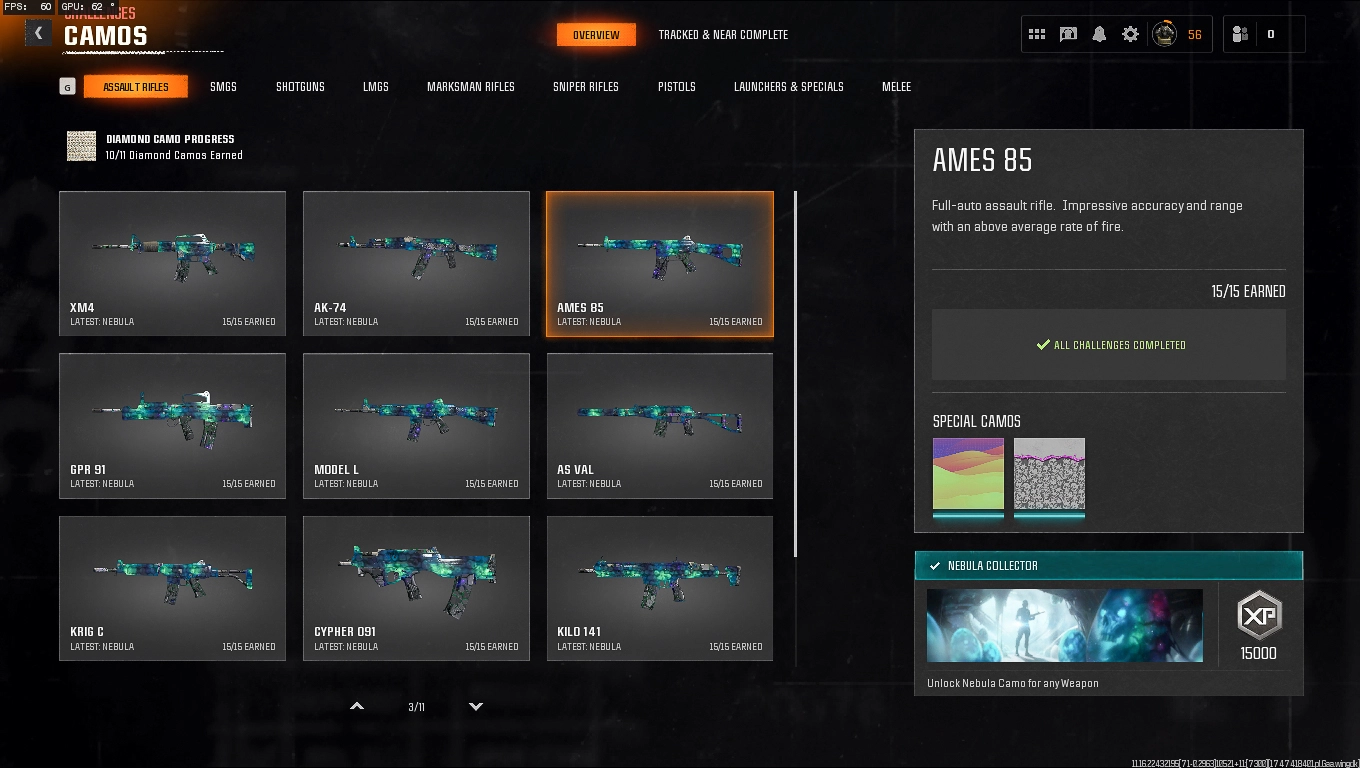Go to previous page with up chevron

pos(357,706)
